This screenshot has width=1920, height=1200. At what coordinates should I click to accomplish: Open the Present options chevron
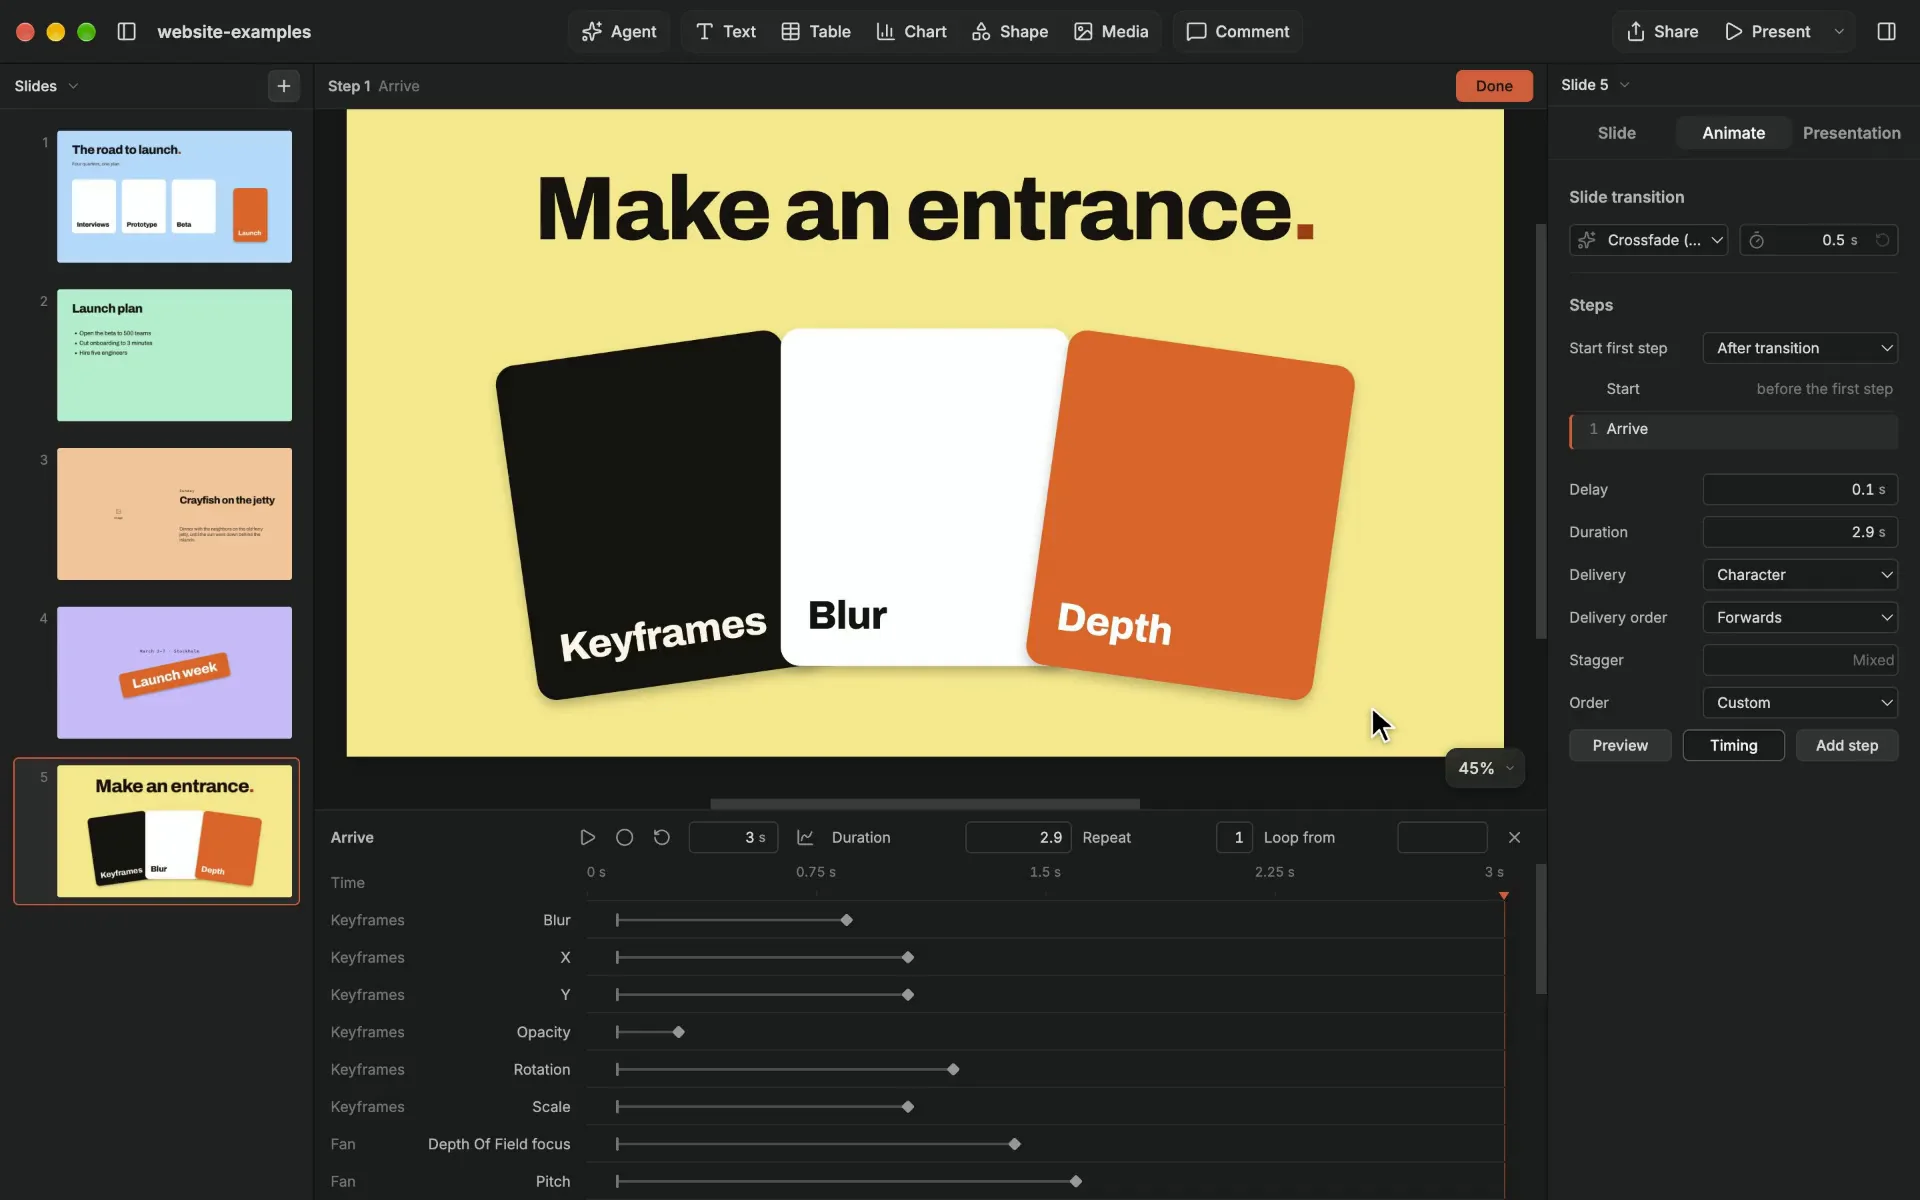coord(1839,31)
